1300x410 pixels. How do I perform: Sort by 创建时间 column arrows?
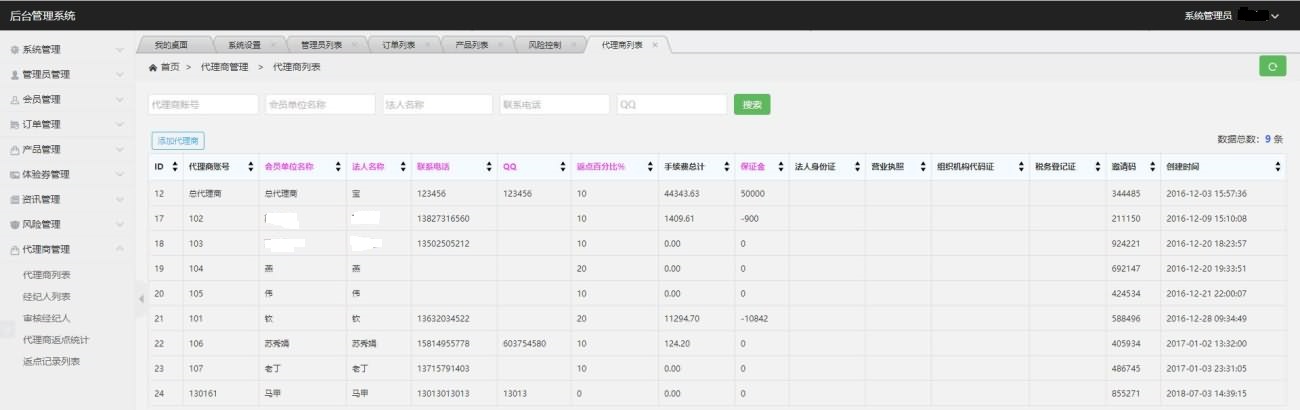click(1278, 166)
